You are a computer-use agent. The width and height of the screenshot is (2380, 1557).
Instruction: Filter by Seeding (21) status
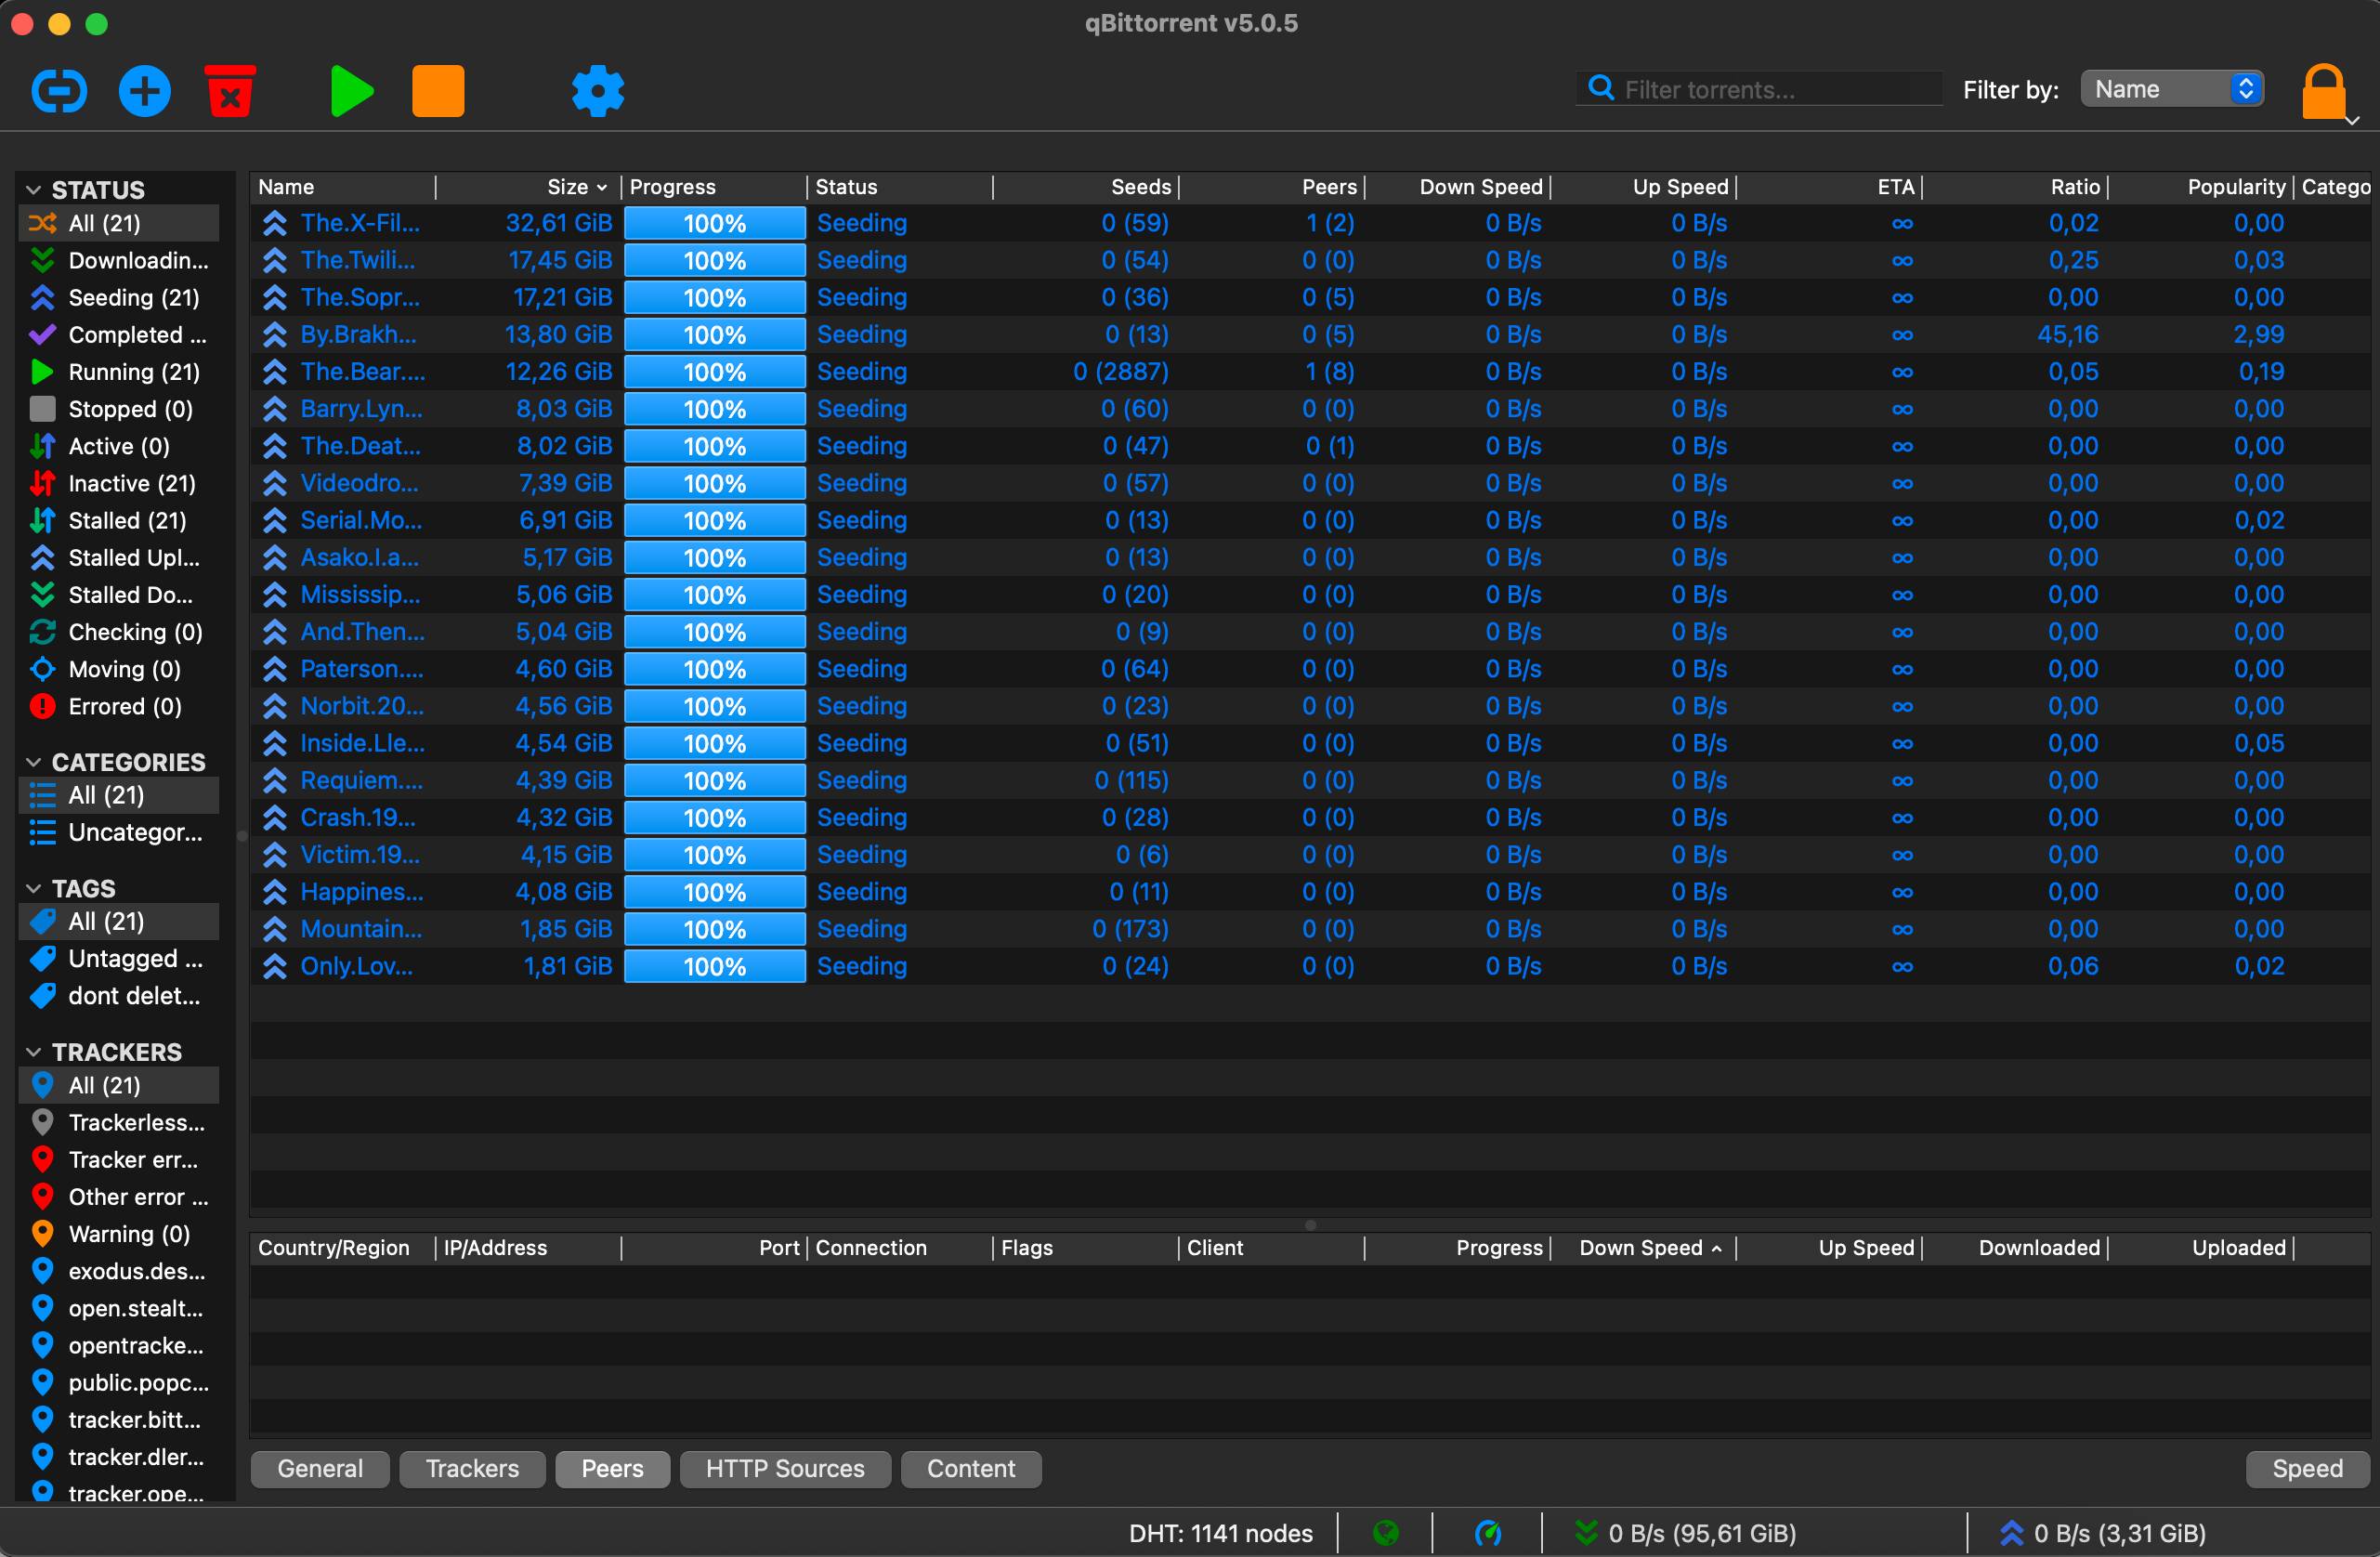pos(120,297)
